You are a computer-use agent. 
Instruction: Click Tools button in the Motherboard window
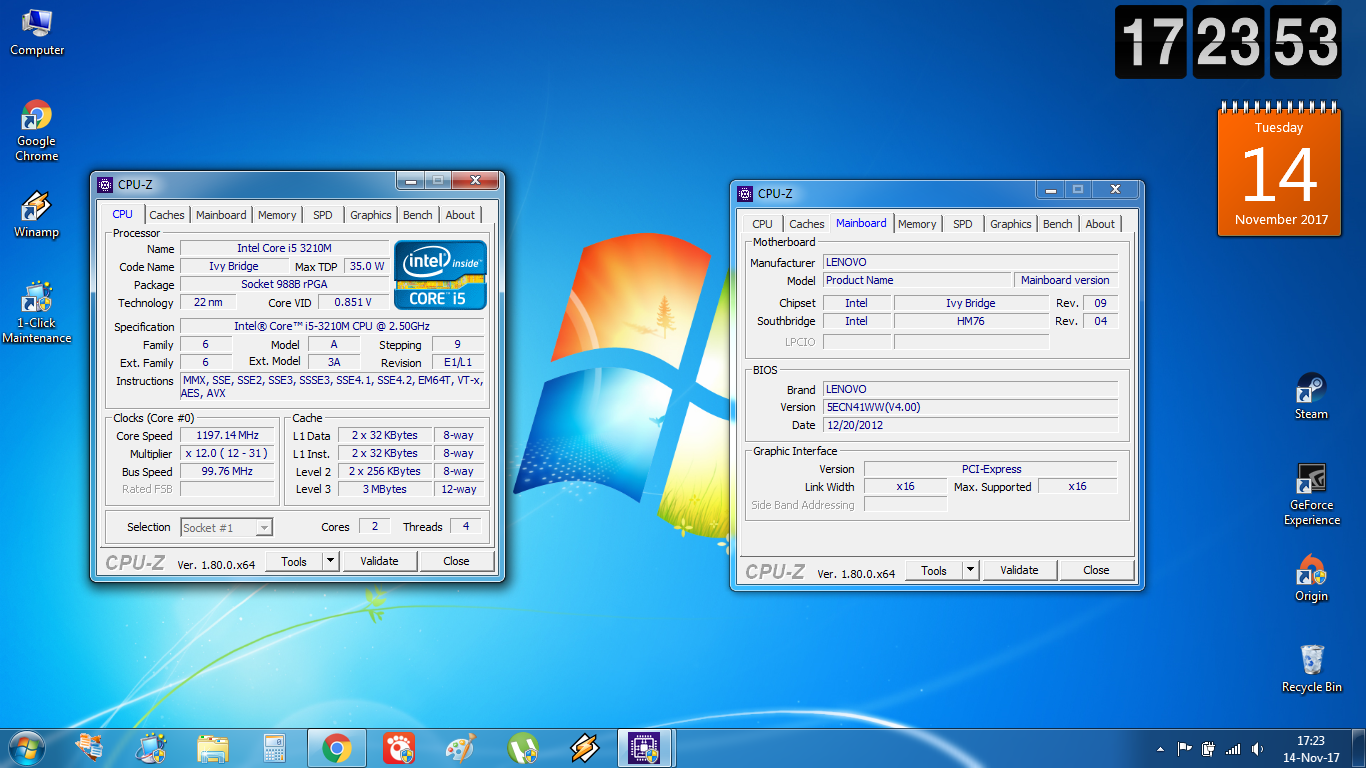pos(934,570)
